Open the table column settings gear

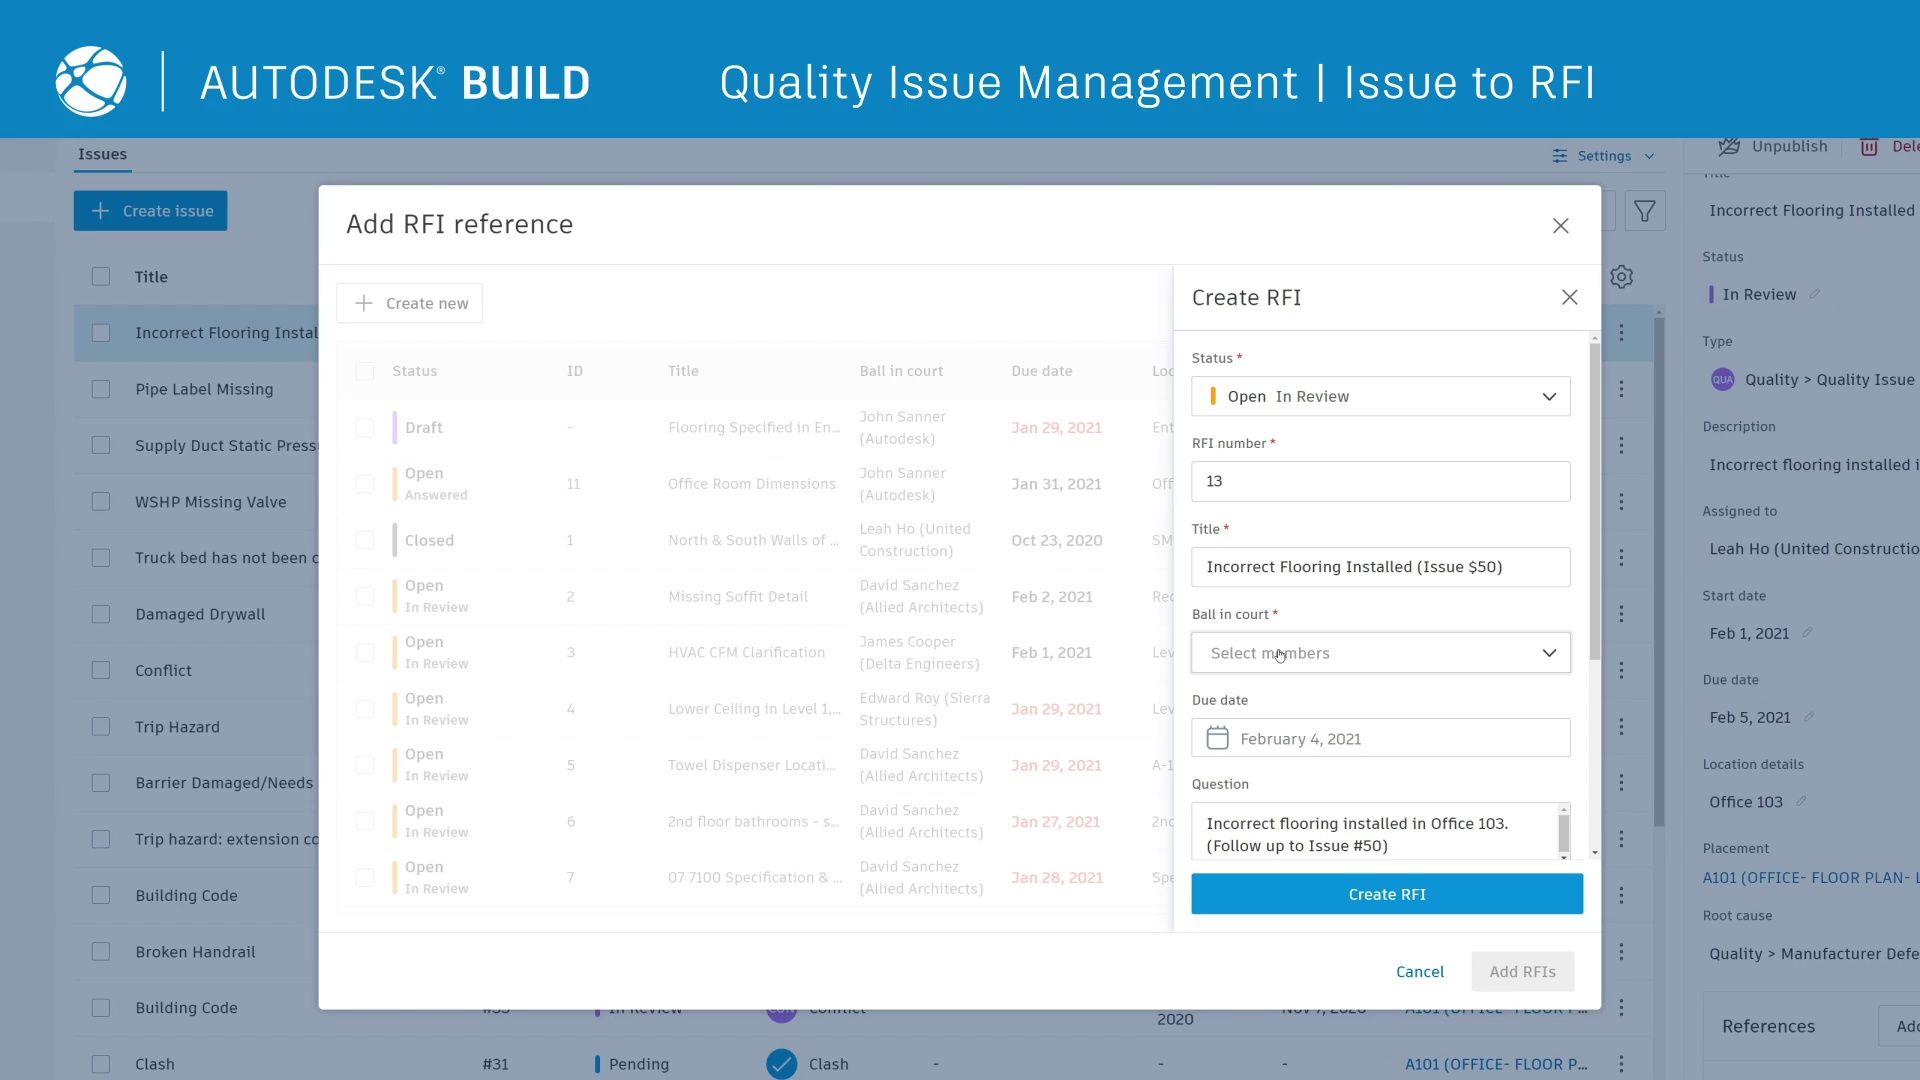point(1621,277)
